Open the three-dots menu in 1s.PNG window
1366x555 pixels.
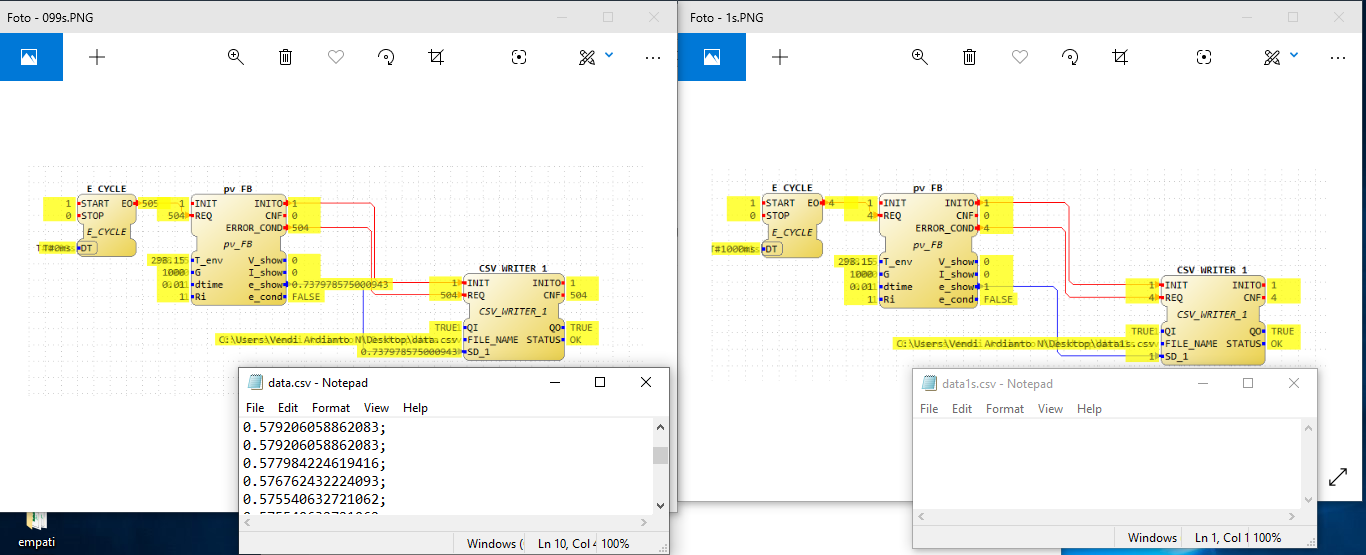click(1337, 57)
